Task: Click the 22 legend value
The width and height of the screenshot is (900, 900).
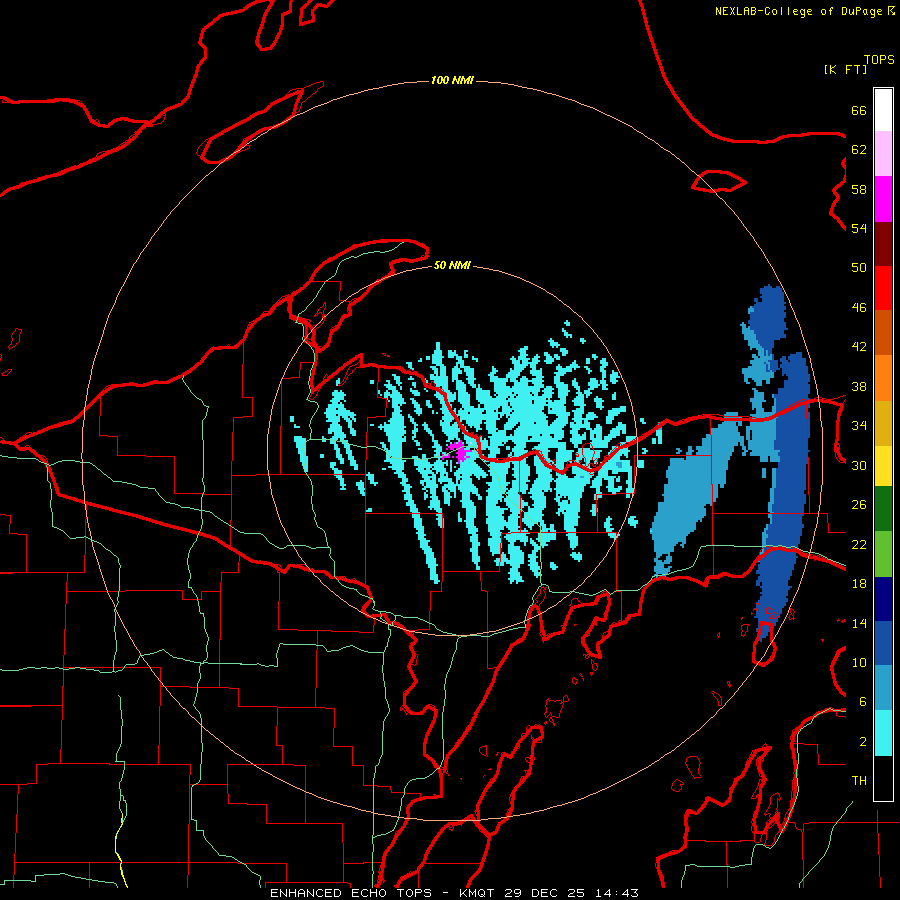Action: coord(859,544)
